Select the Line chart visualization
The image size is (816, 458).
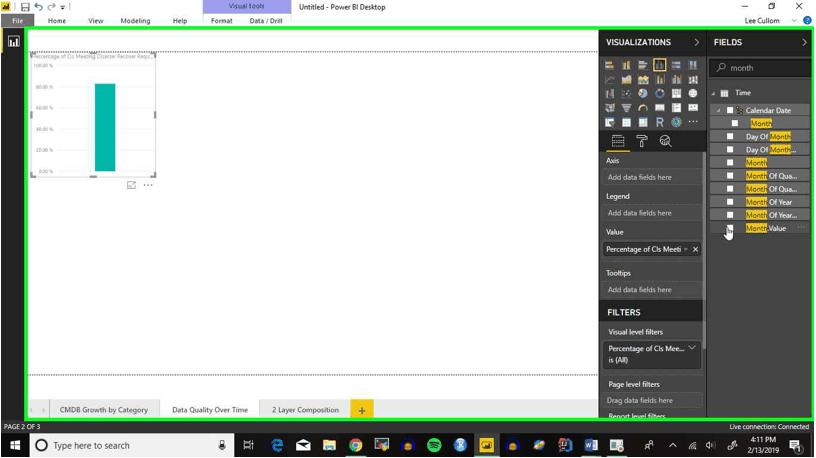609,80
